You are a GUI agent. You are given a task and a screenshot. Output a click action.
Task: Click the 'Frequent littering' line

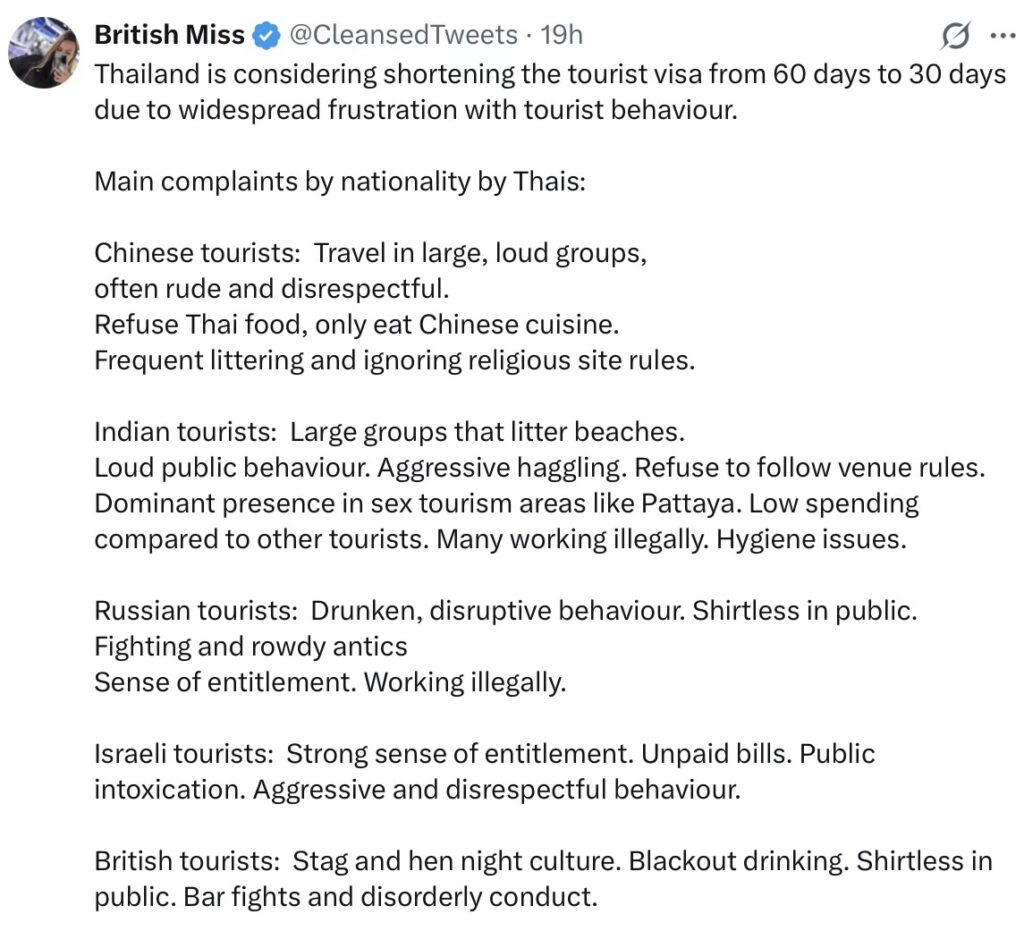393,360
